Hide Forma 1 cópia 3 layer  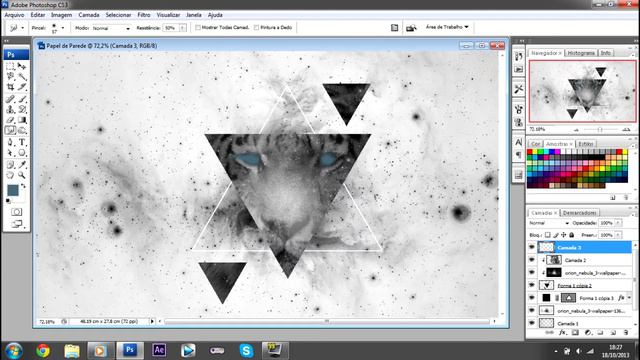[x=531, y=298]
